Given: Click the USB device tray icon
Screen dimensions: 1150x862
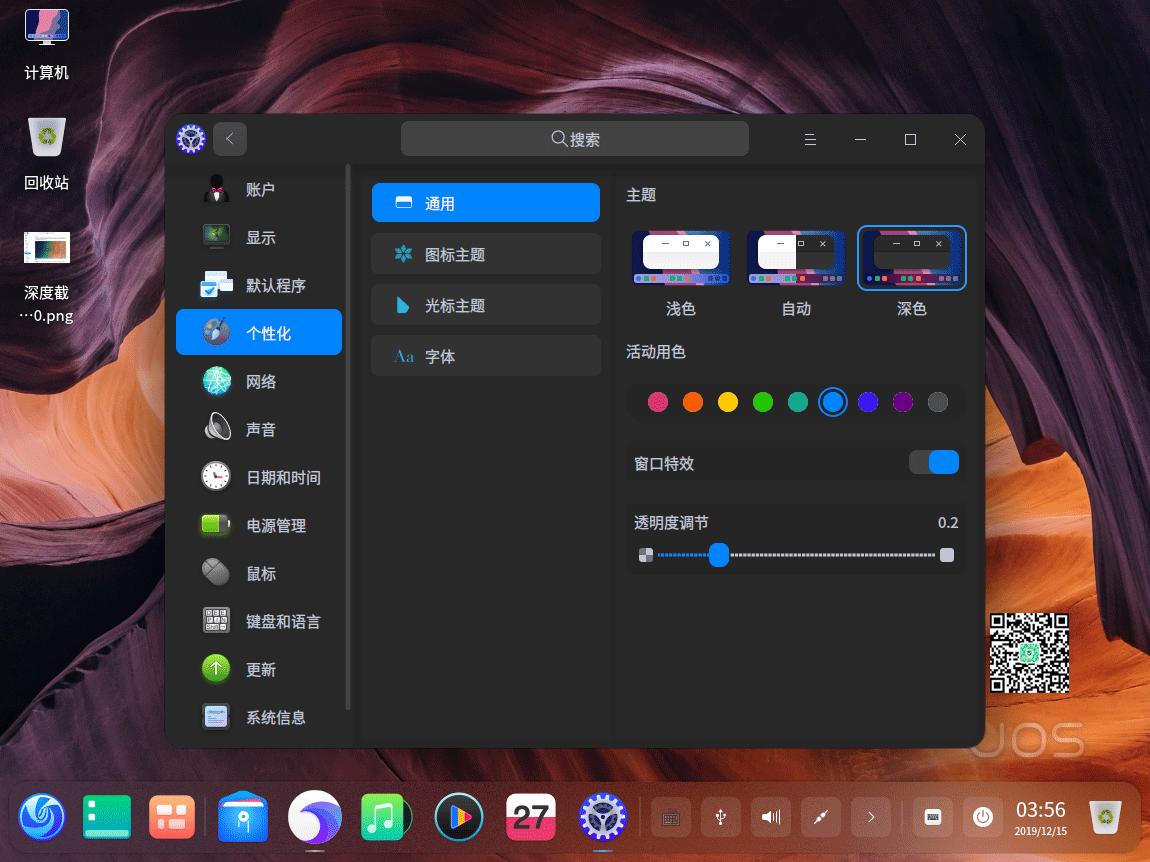Looking at the screenshot, I should [720, 817].
